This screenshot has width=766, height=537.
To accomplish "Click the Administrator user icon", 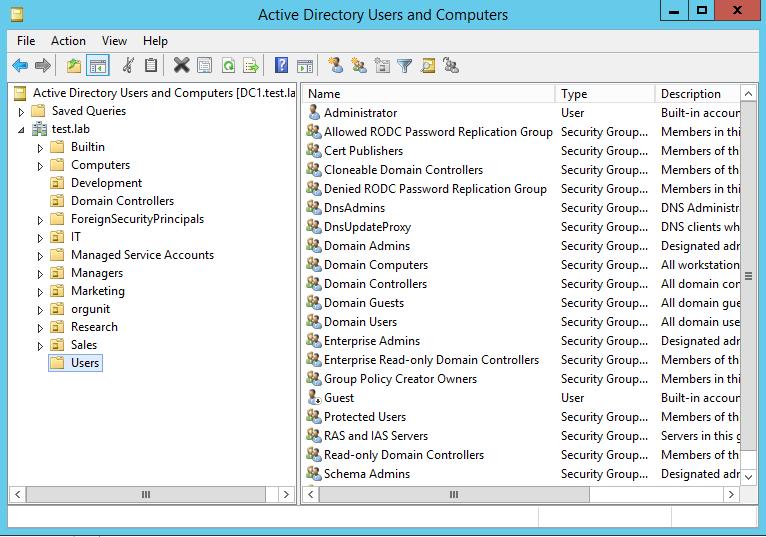I will [x=314, y=112].
